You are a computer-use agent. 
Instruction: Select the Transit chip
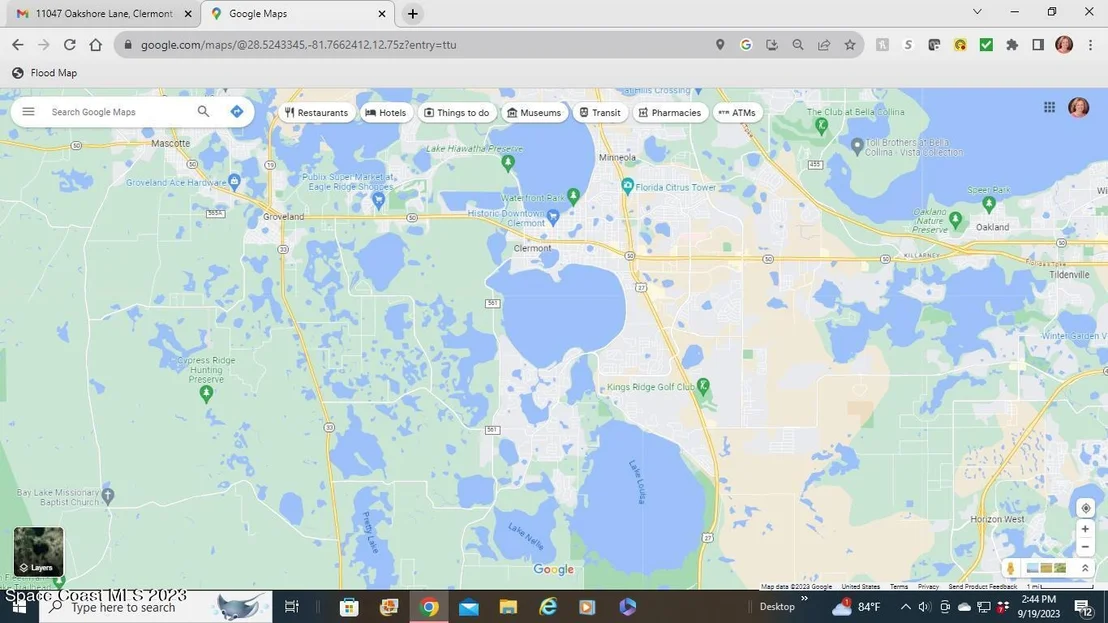[600, 112]
